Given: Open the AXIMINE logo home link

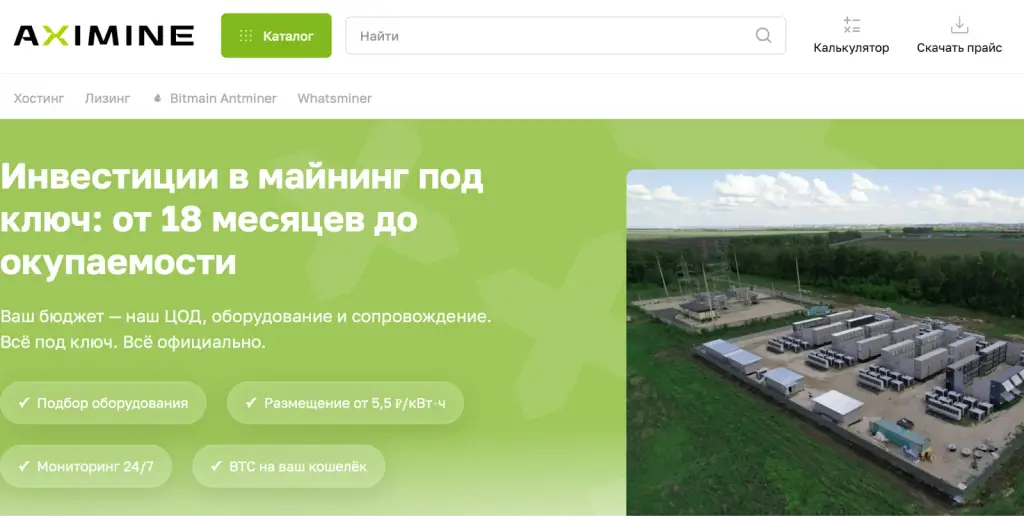Looking at the screenshot, I should click(104, 36).
